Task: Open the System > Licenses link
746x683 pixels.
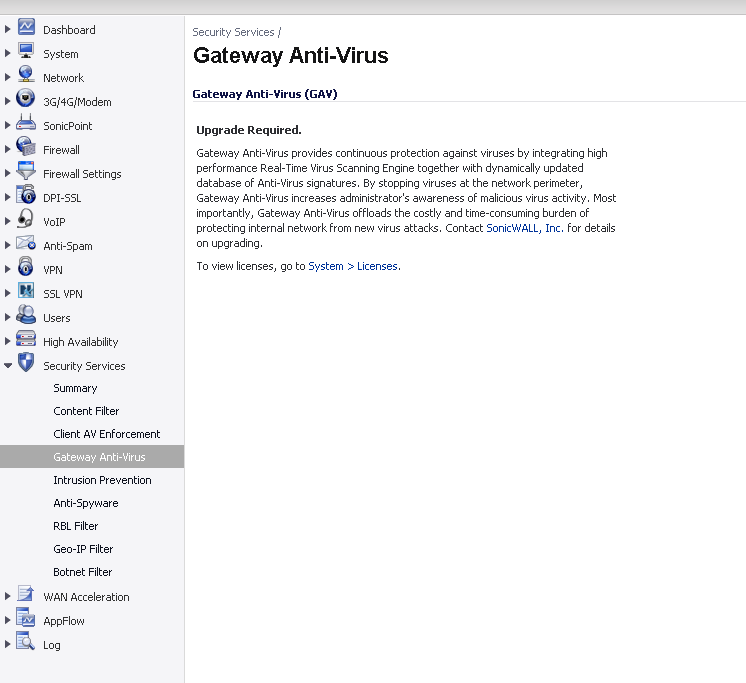Action: coord(354,266)
